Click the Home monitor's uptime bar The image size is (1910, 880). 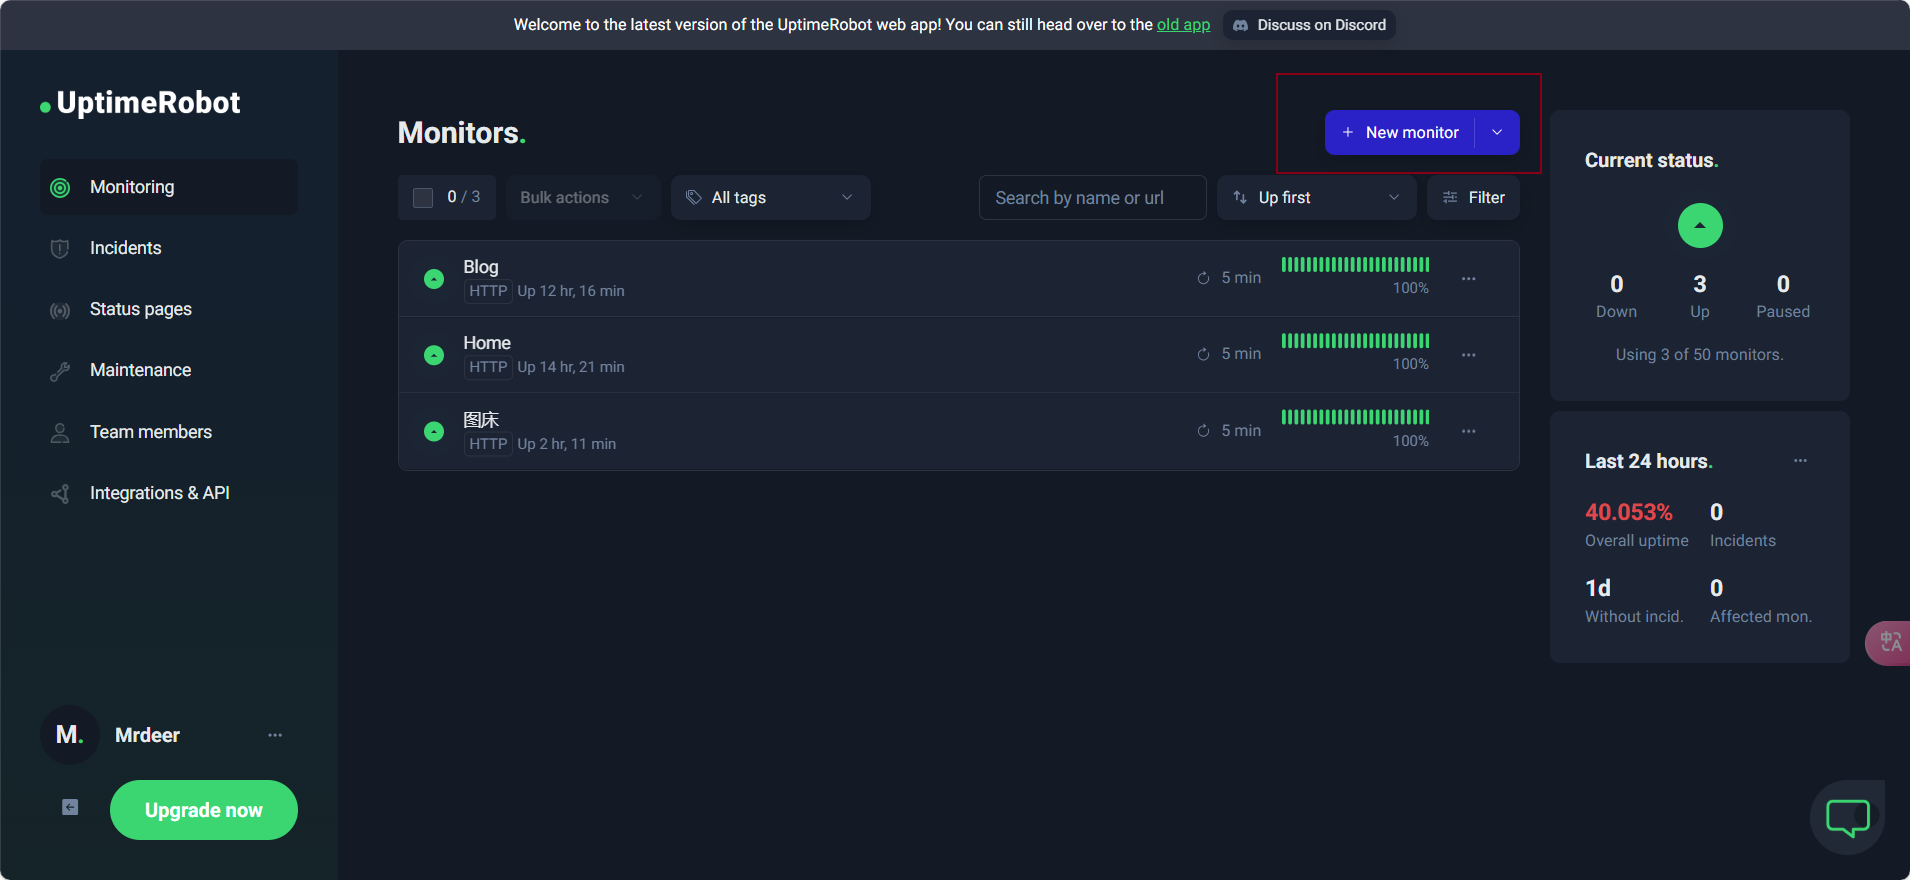(x=1355, y=341)
